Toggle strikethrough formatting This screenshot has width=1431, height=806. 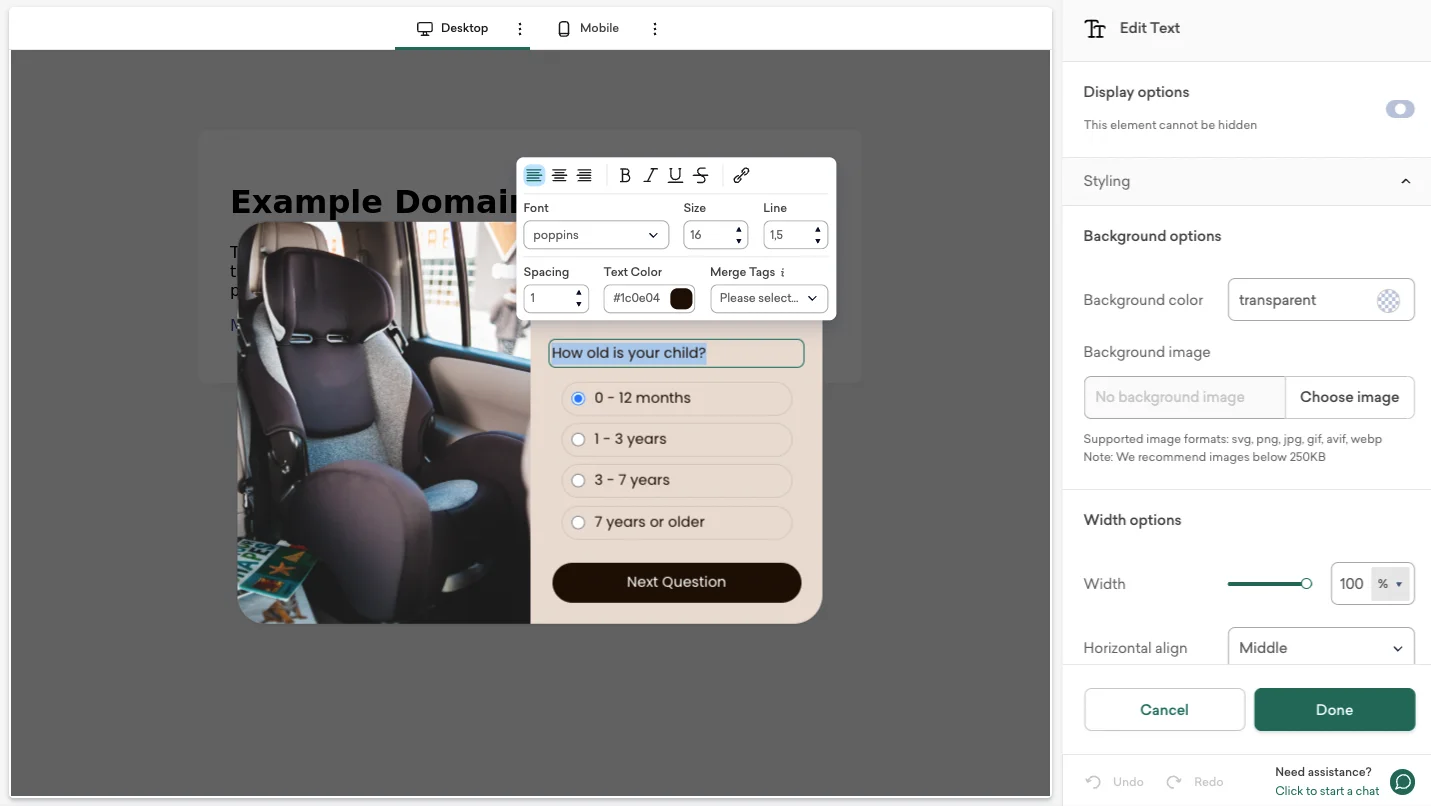point(701,176)
